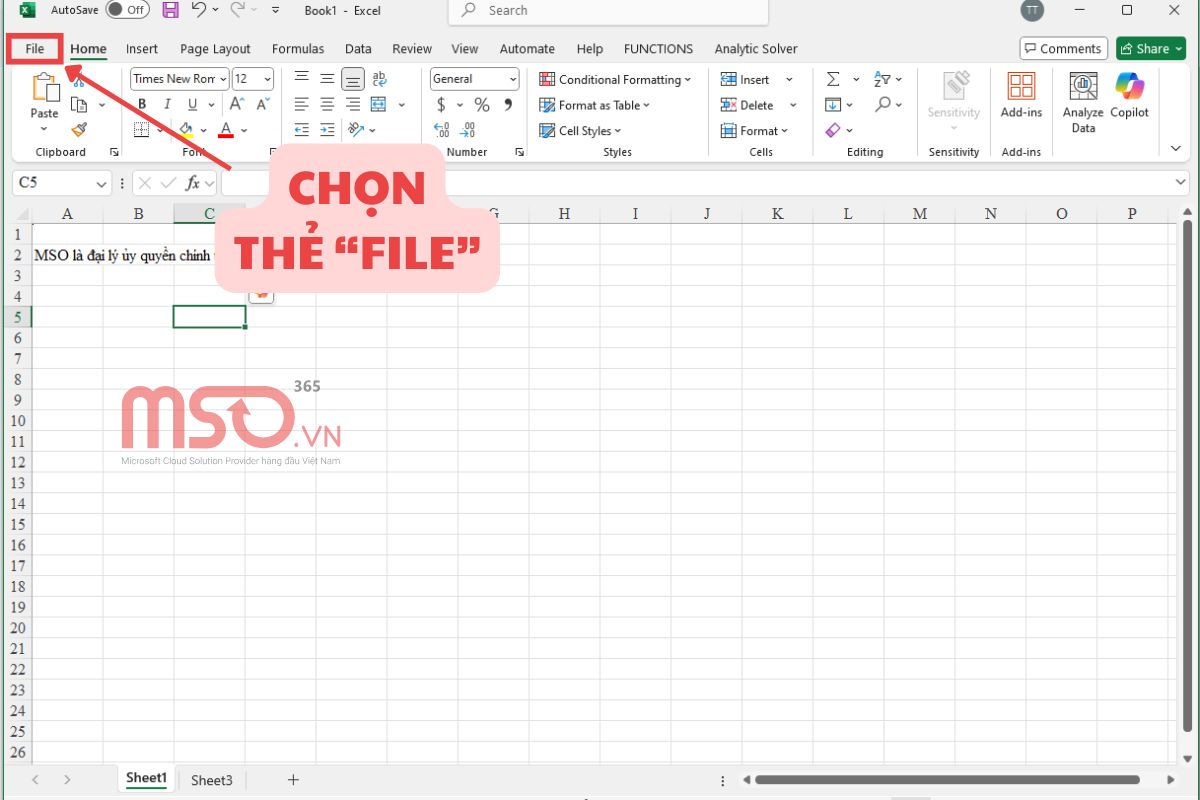Open the font size dropdown
The height and width of the screenshot is (800, 1200).
coord(266,79)
